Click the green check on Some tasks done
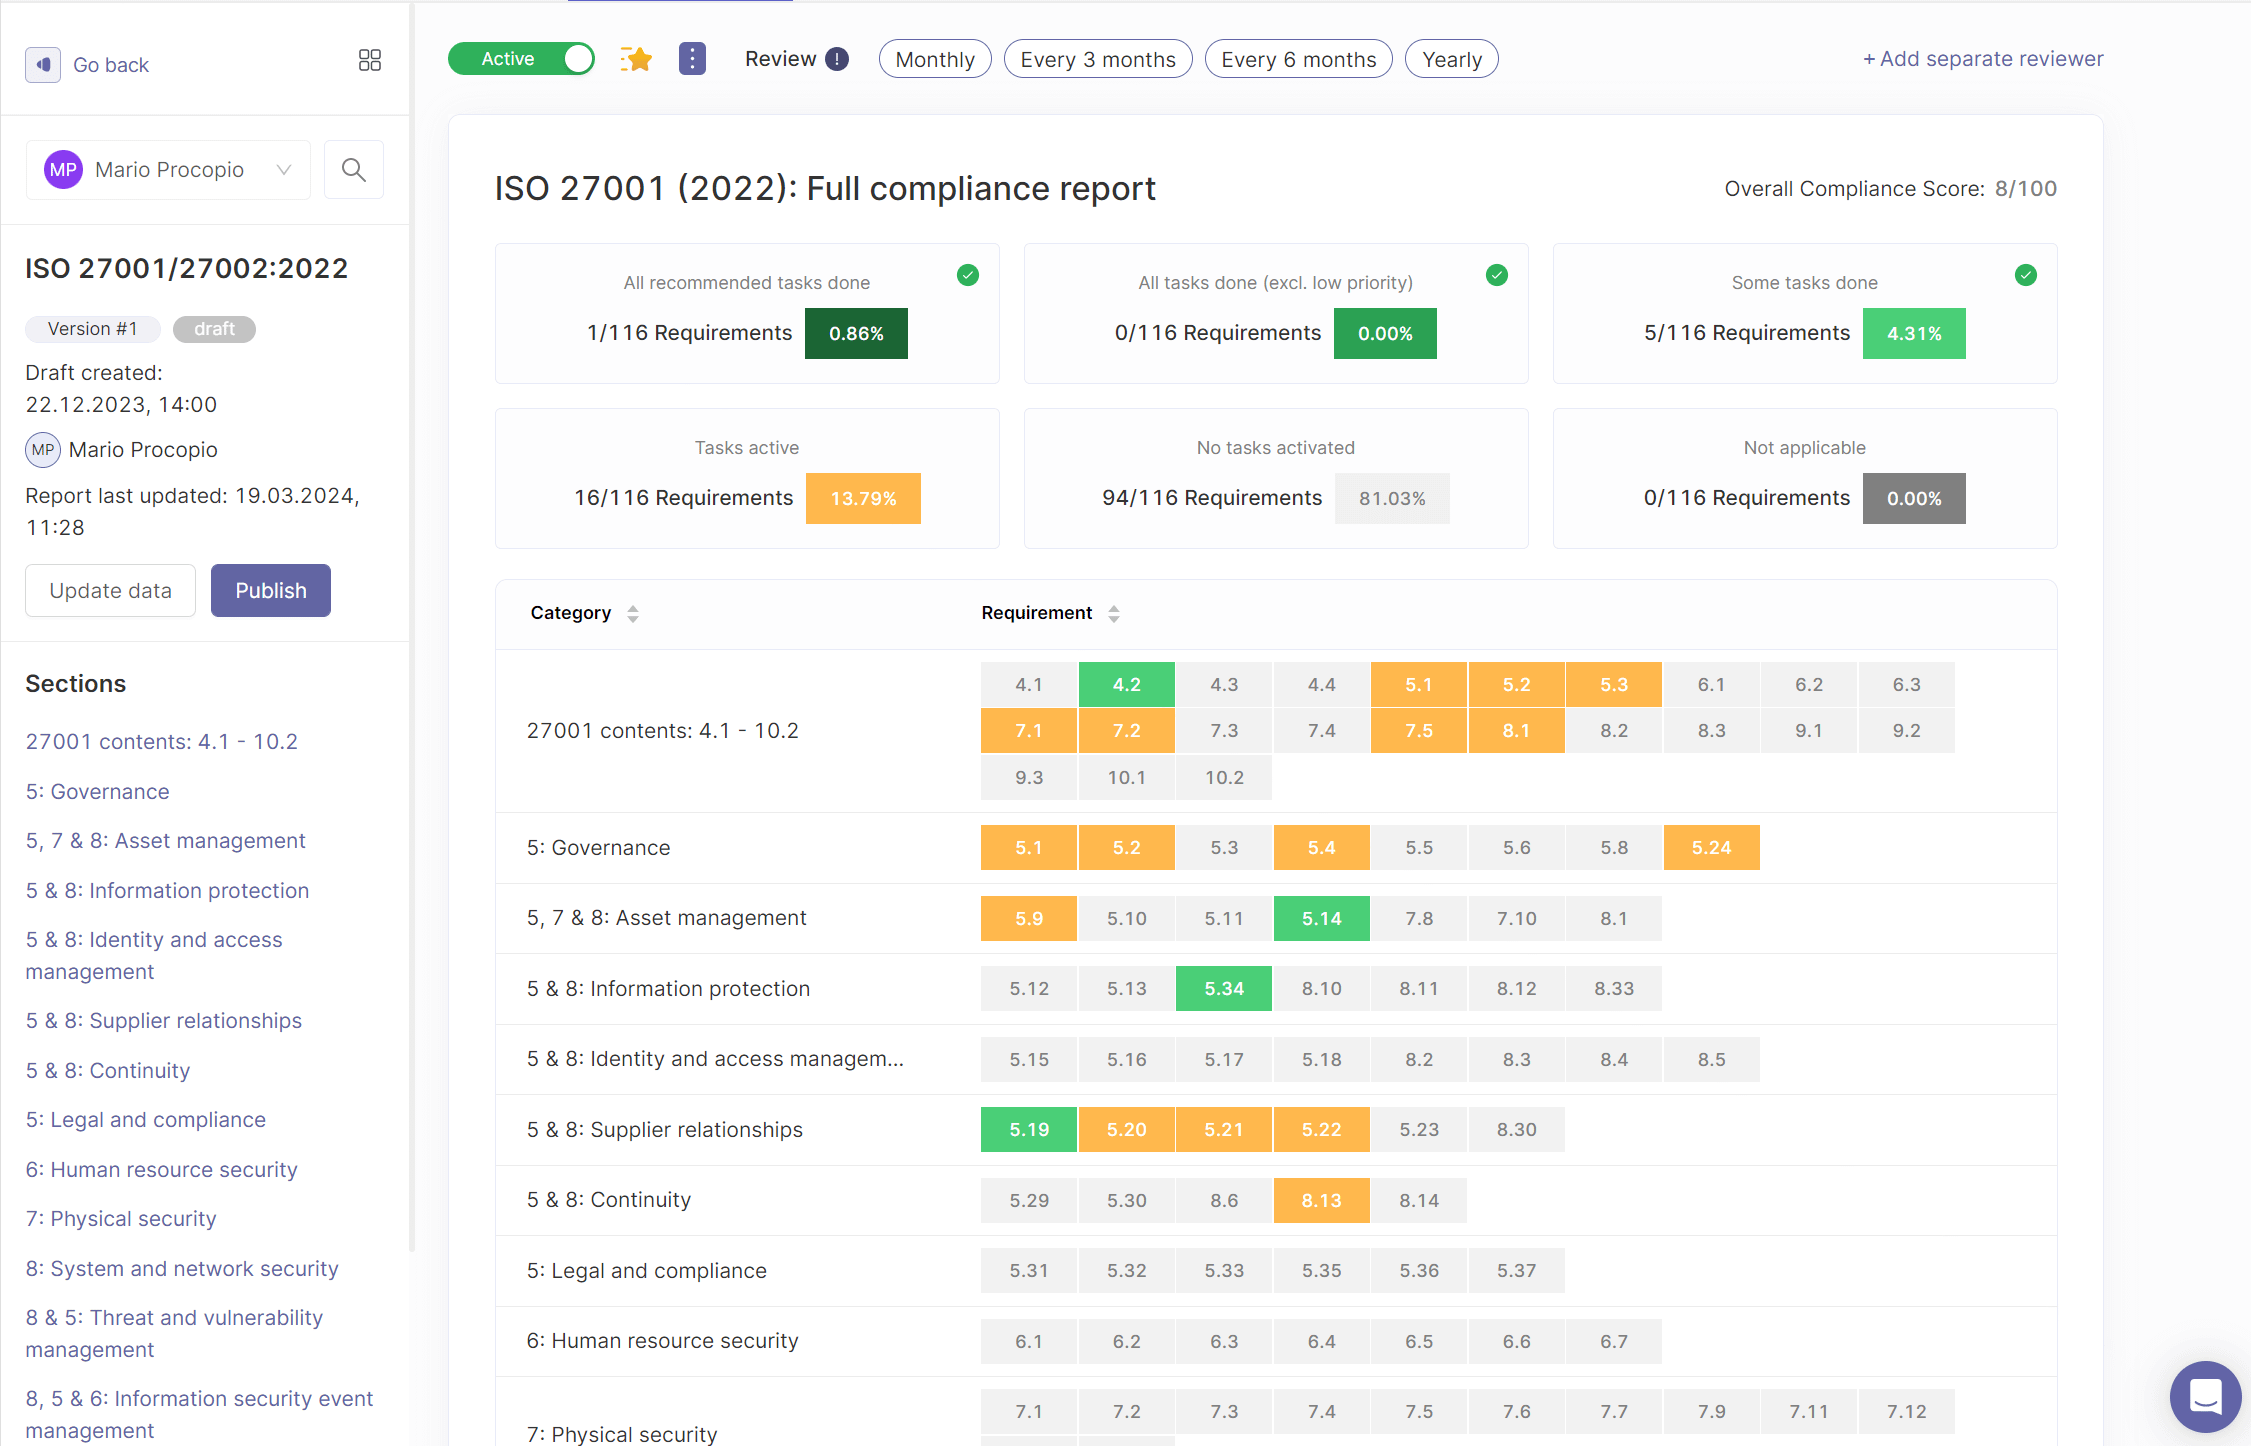 pyautogui.click(x=2026, y=275)
